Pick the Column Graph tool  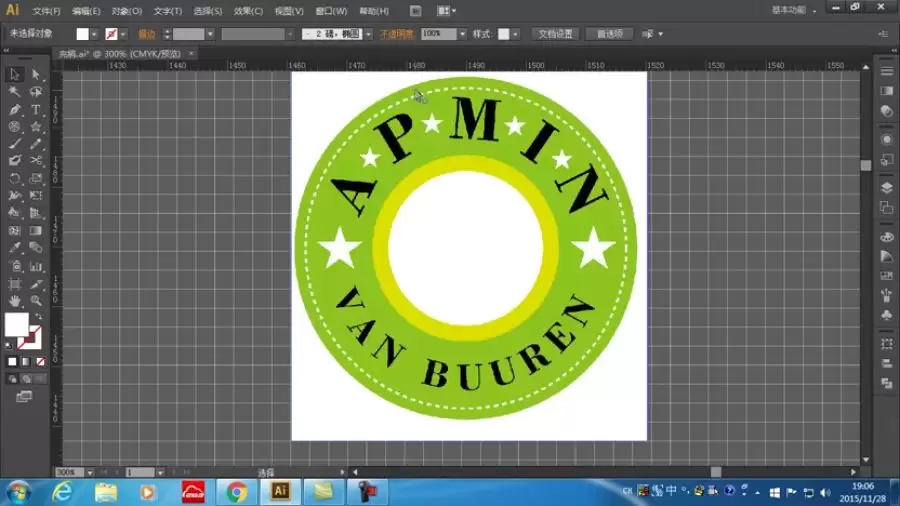tap(36, 266)
